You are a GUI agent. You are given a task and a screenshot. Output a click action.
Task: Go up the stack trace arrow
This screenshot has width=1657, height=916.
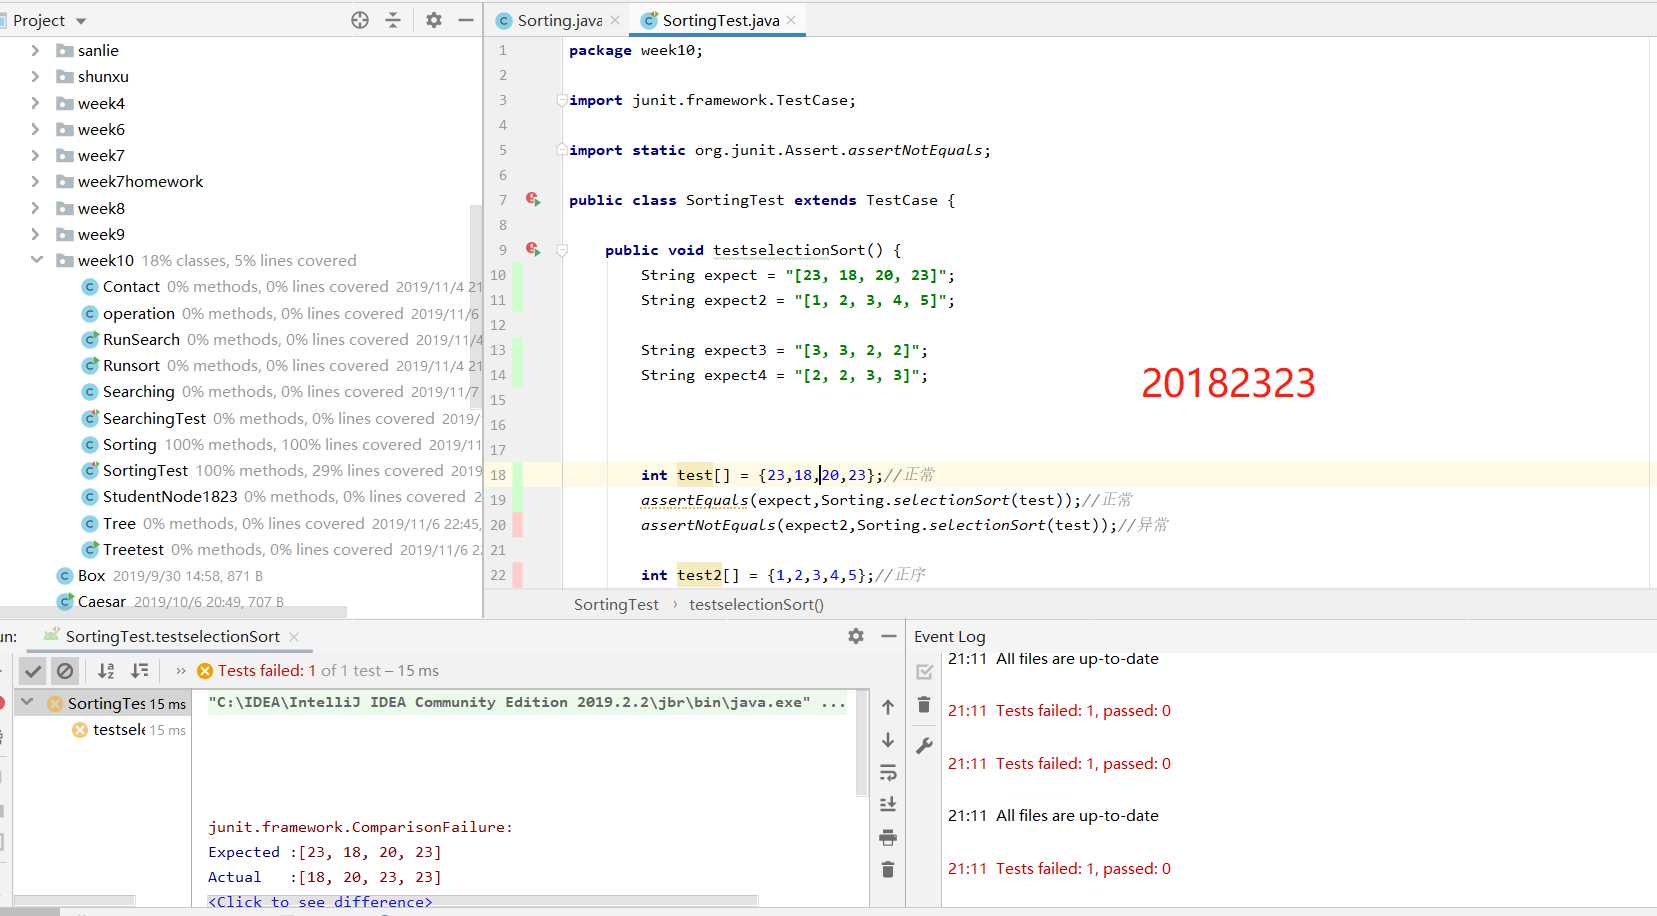[x=888, y=707]
